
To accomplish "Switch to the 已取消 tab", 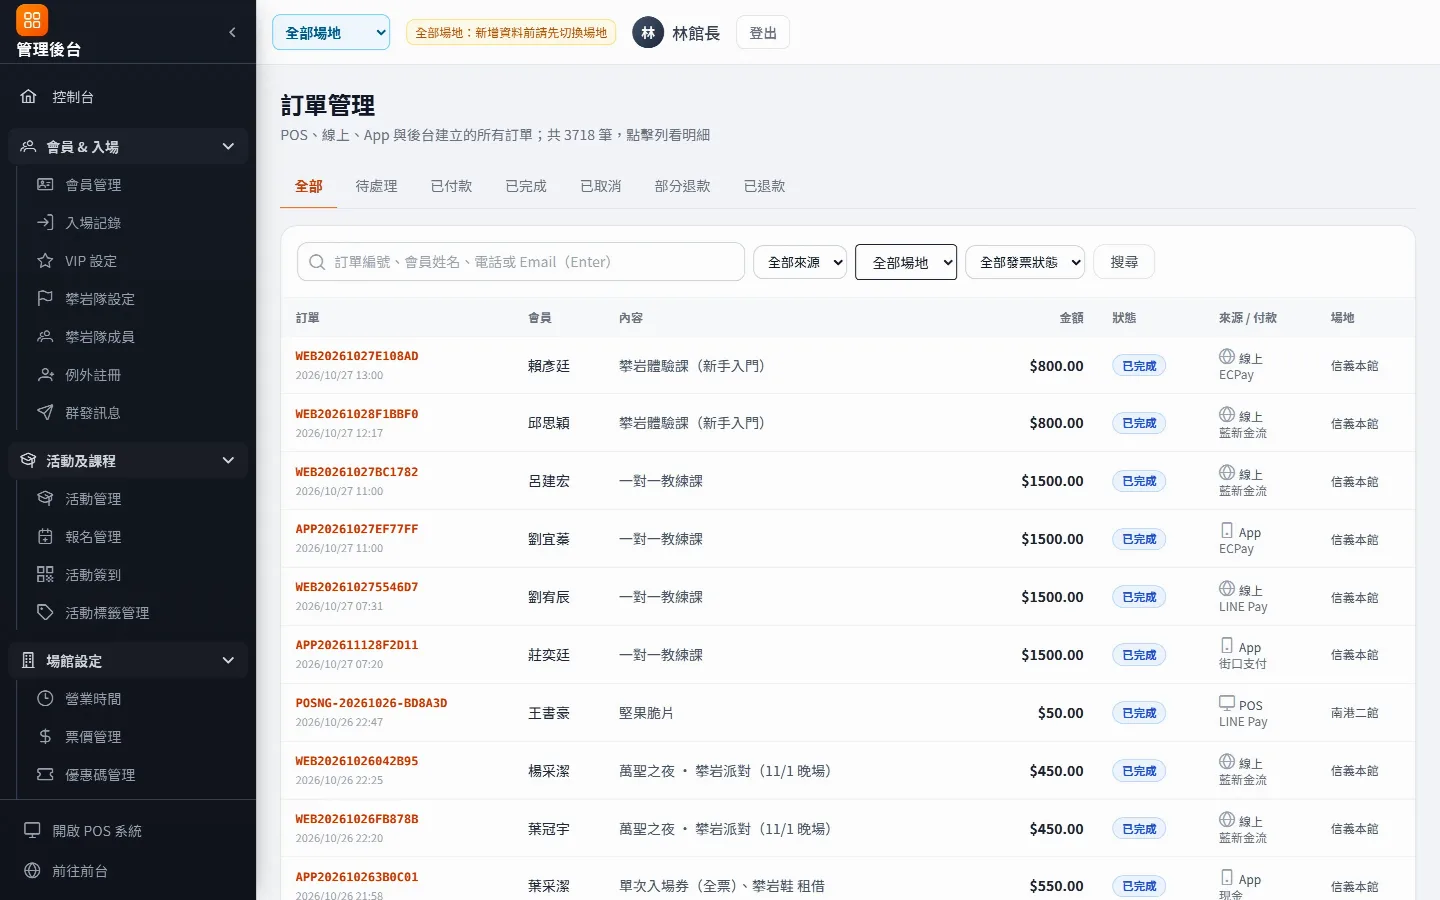I will (601, 186).
